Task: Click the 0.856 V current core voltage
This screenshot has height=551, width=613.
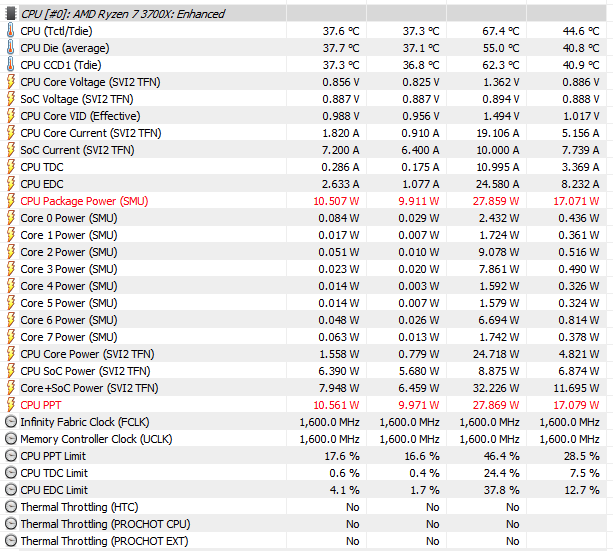Action: pyautogui.click(x=341, y=82)
